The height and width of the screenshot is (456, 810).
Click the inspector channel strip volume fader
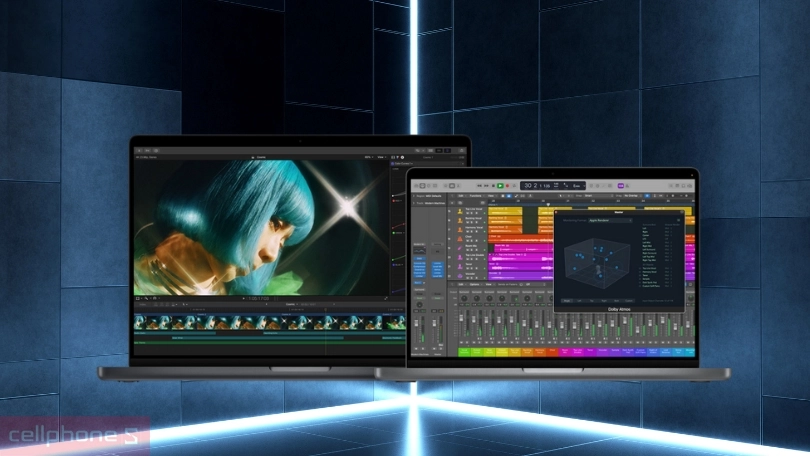click(x=416, y=323)
